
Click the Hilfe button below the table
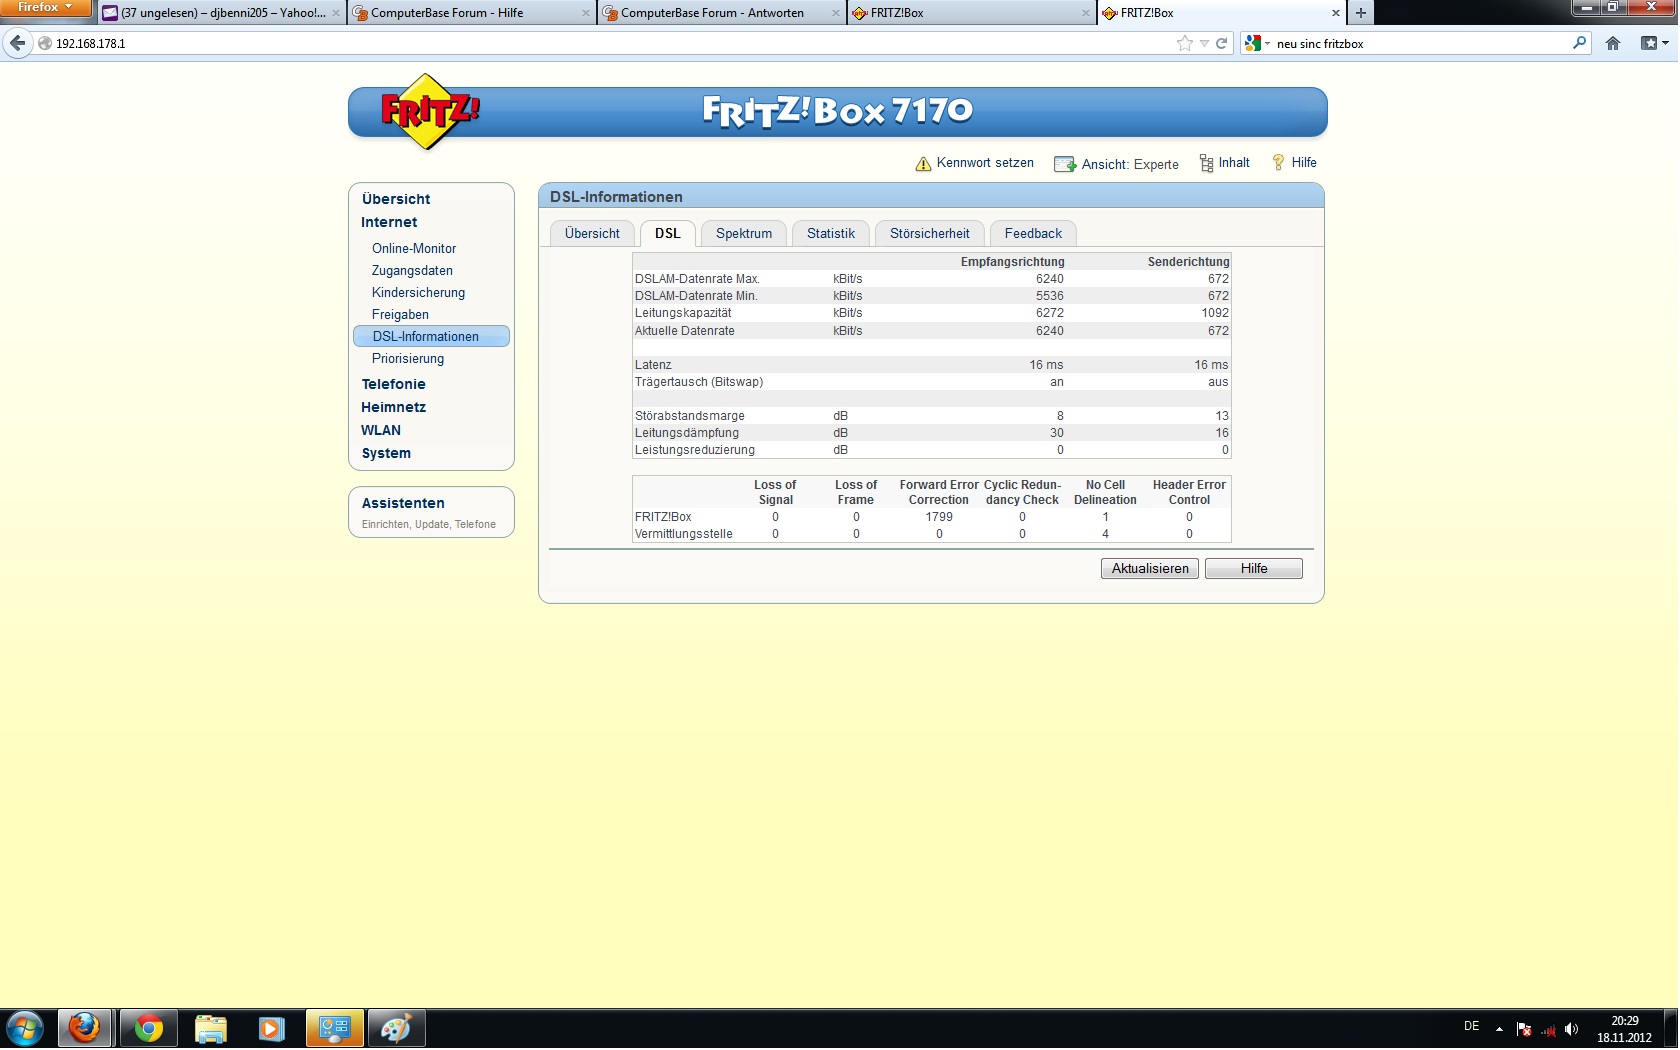pos(1254,568)
